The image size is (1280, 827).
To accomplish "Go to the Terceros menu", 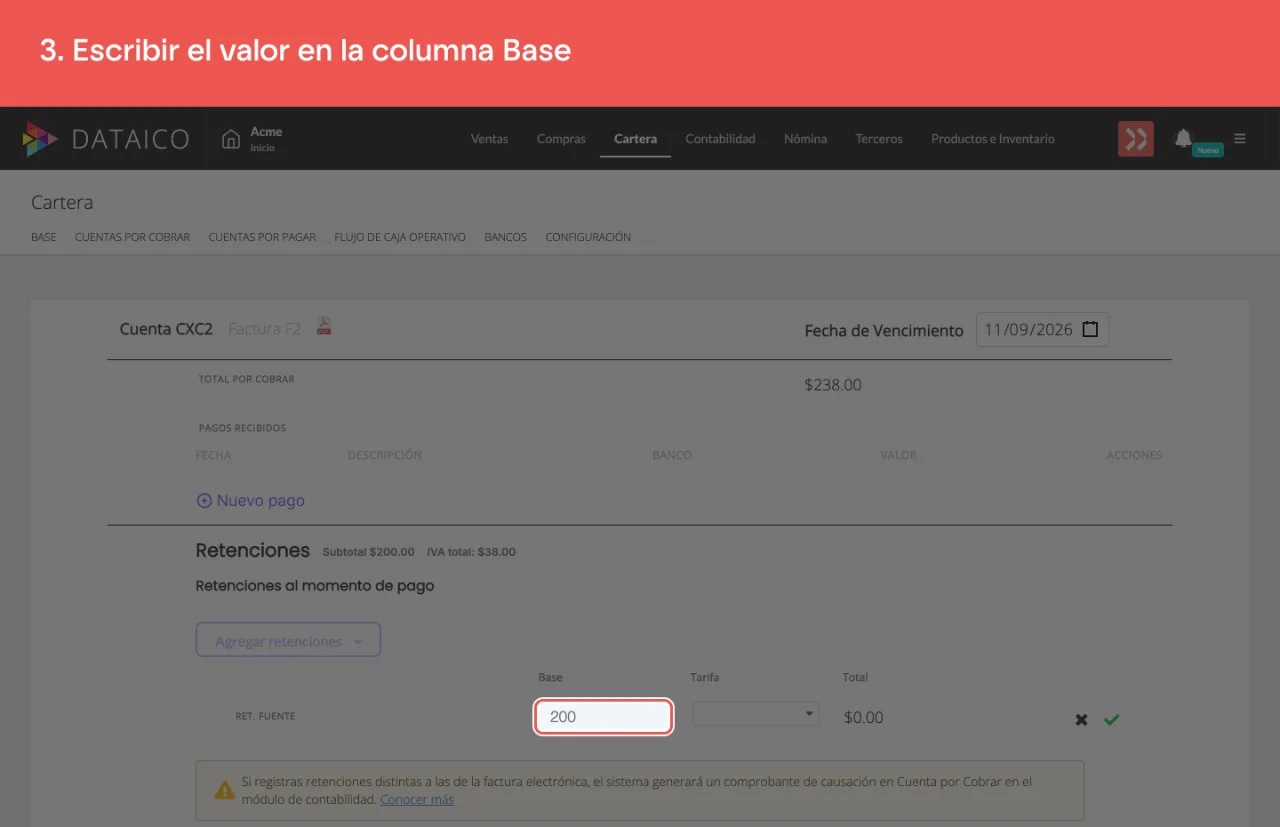I will [x=879, y=139].
